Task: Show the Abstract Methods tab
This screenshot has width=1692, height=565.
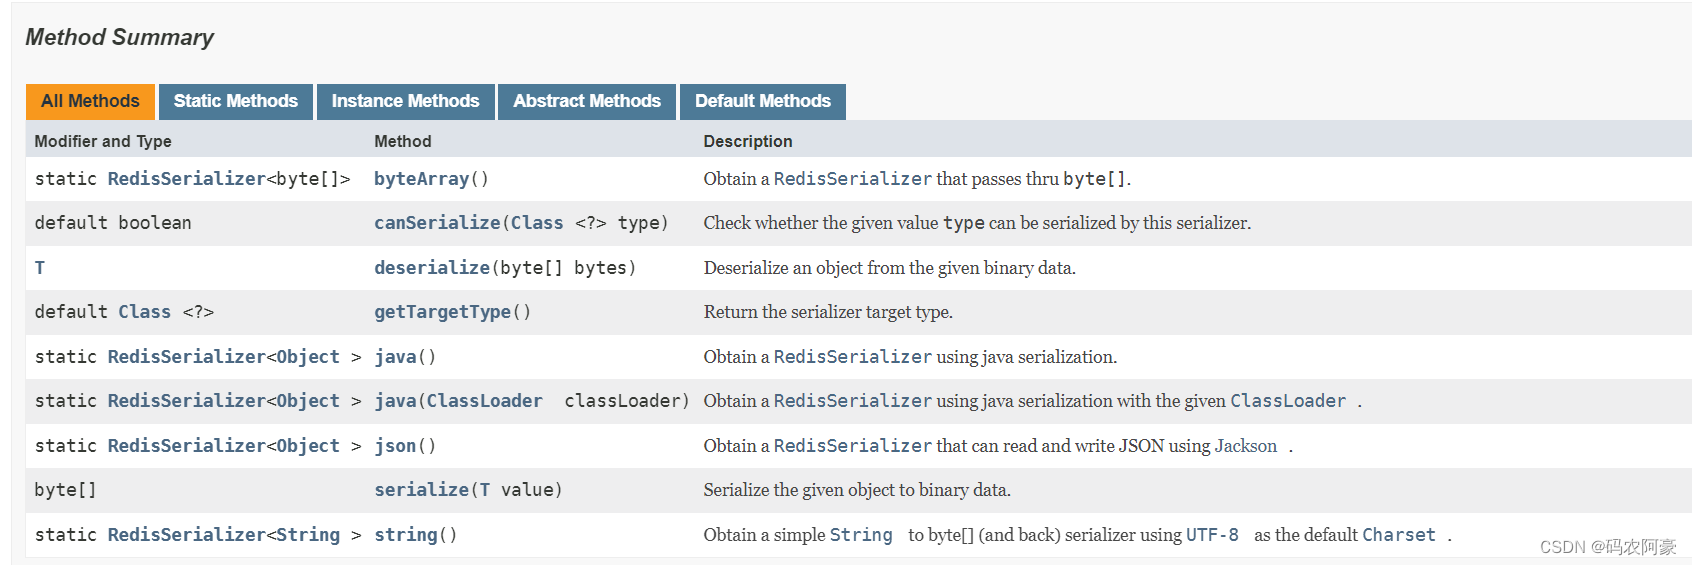Action: (x=587, y=101)
